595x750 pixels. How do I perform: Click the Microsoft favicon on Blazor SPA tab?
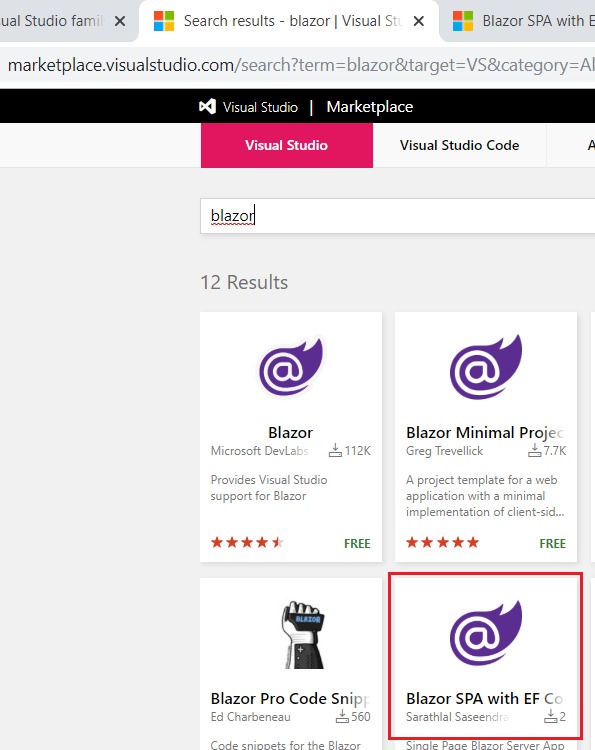463,21
